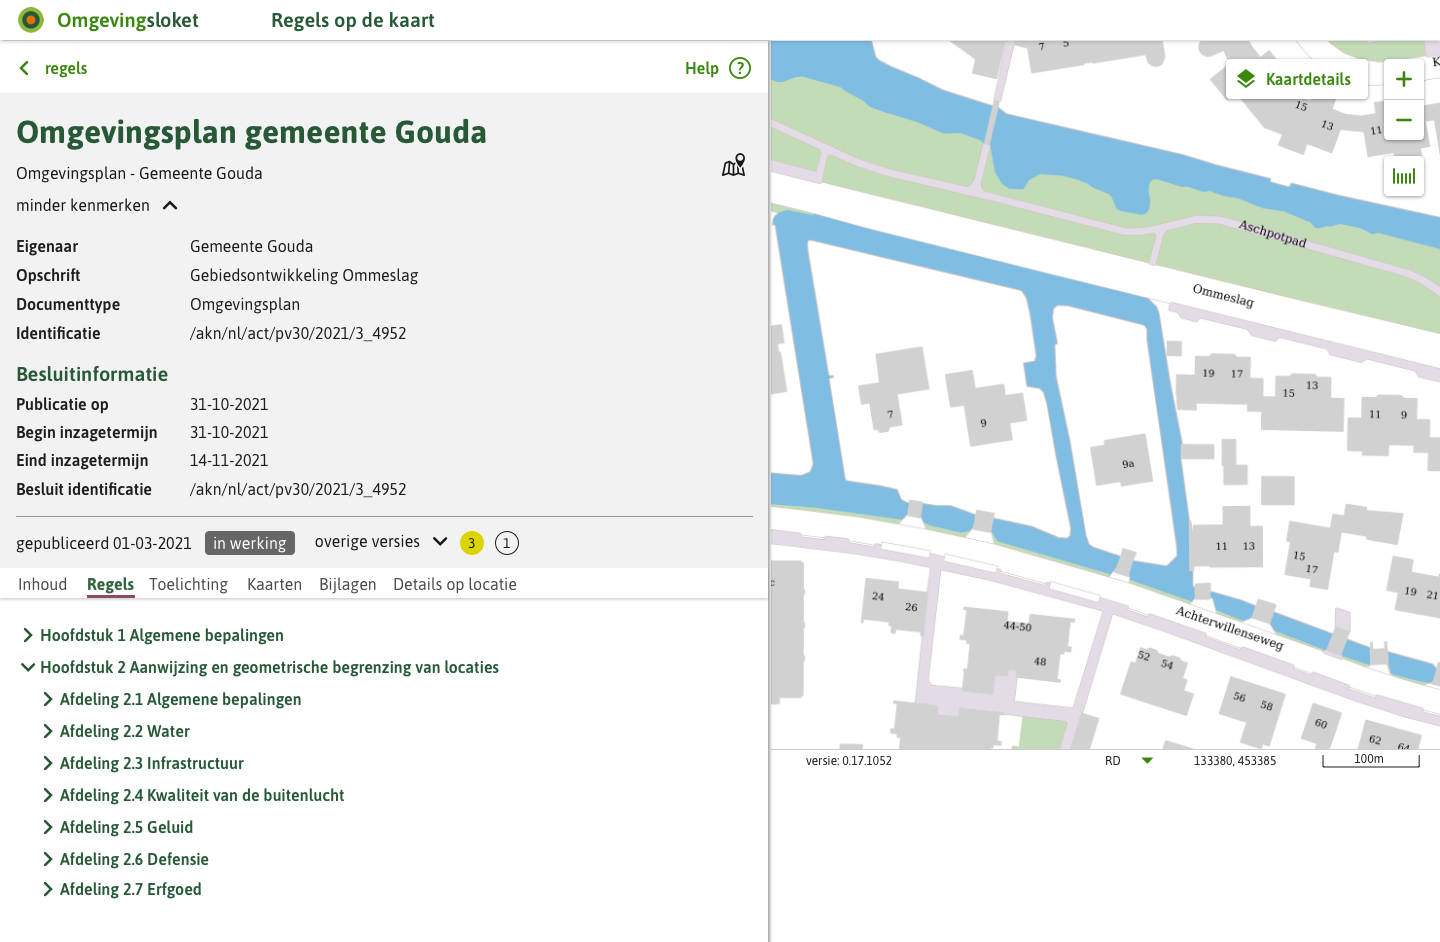This screenshot has width=1440, height=942.
Task: Click the Ommeslag street label on map
Action: 1223,296
